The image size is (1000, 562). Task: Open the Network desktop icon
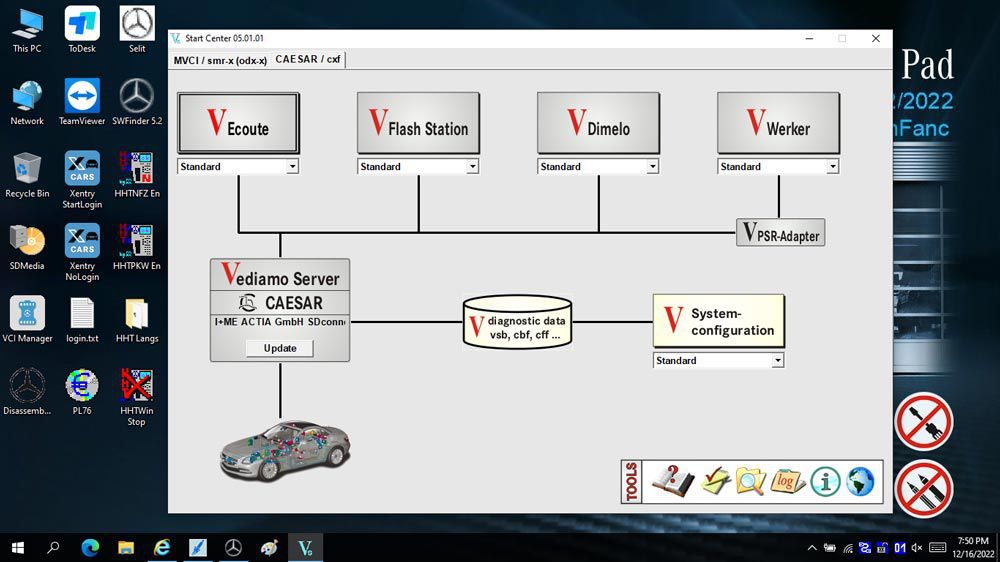27,103
